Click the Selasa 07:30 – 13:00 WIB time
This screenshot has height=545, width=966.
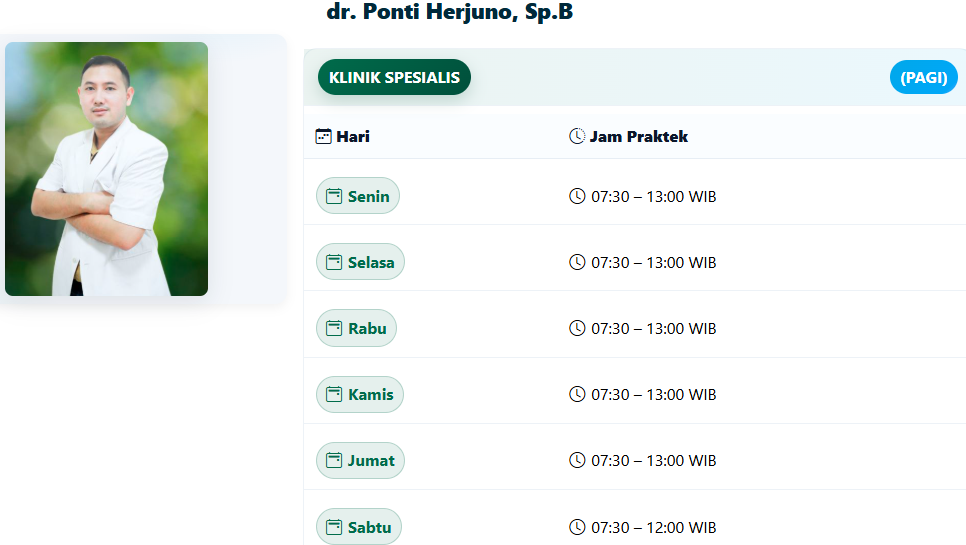point(654,262)
